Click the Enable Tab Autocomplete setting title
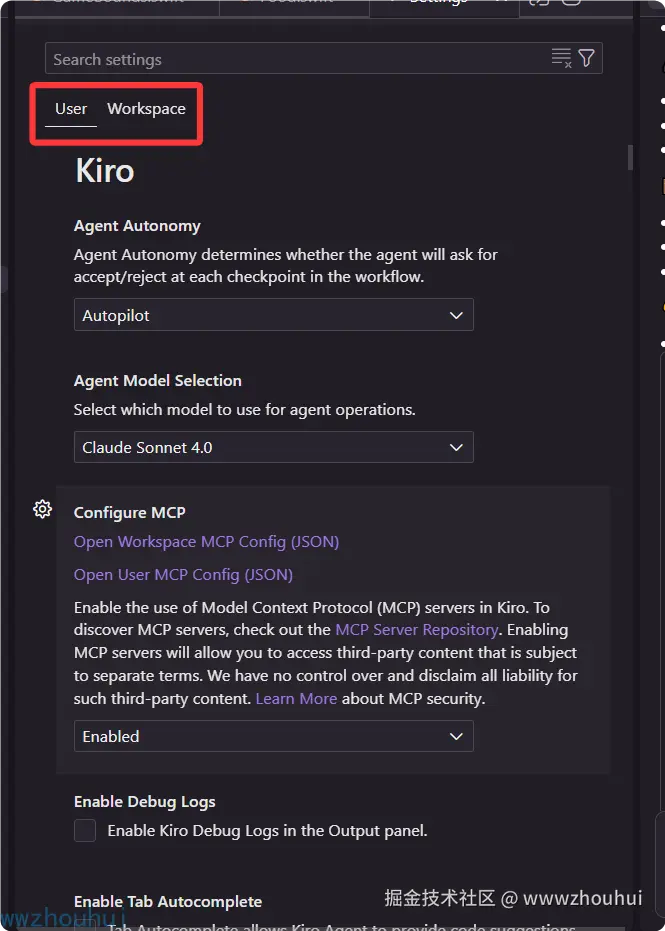The image size is (665, 931). (168, 901)
